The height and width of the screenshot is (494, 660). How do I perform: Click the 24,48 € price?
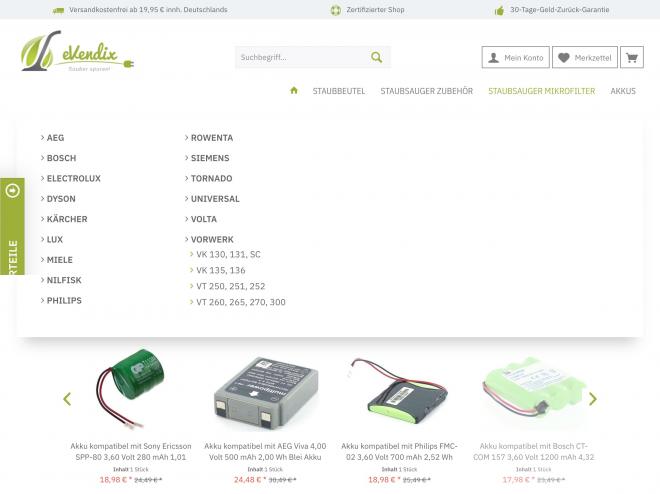pos(248,480)
